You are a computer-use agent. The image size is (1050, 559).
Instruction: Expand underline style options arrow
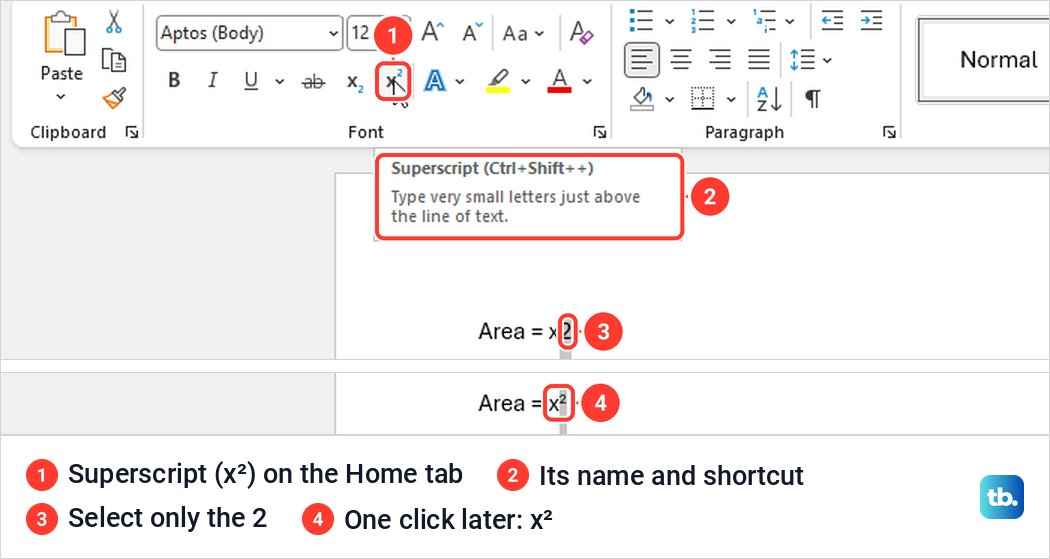(x=279, y=82)
